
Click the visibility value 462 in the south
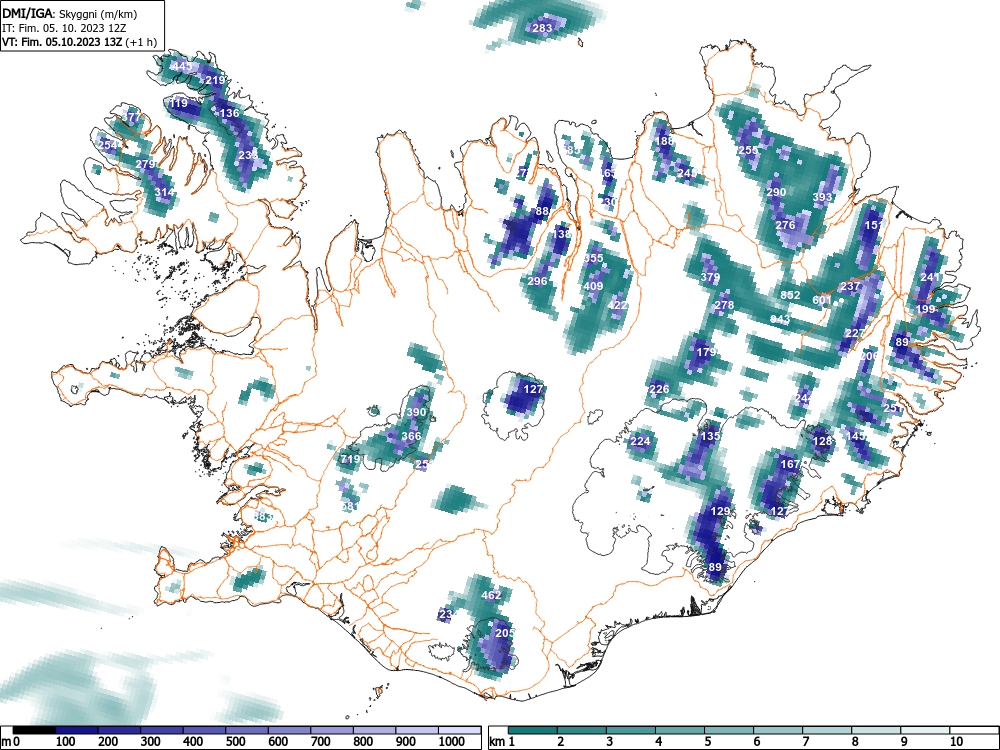click(x=491, y=595)
